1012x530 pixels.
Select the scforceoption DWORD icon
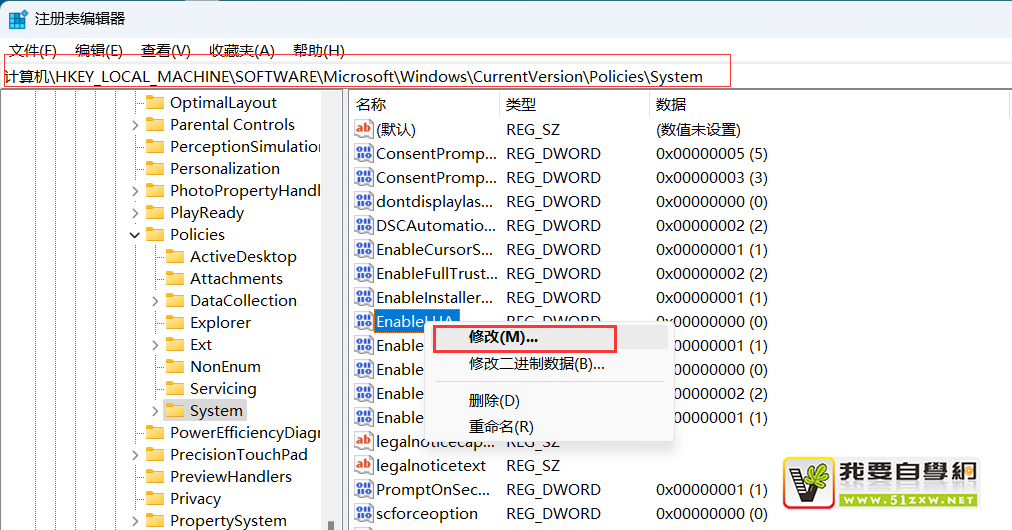364,514
